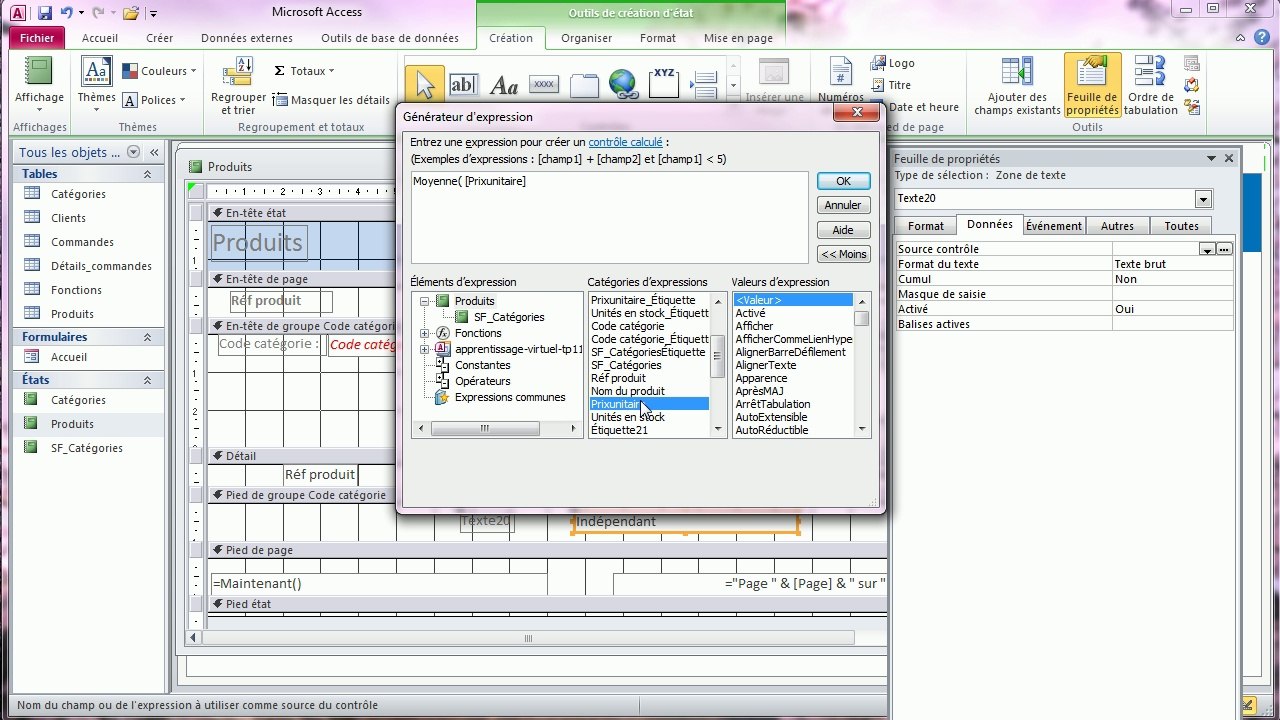
Task: Open the Fichier tab
Action: pos(37,38)
